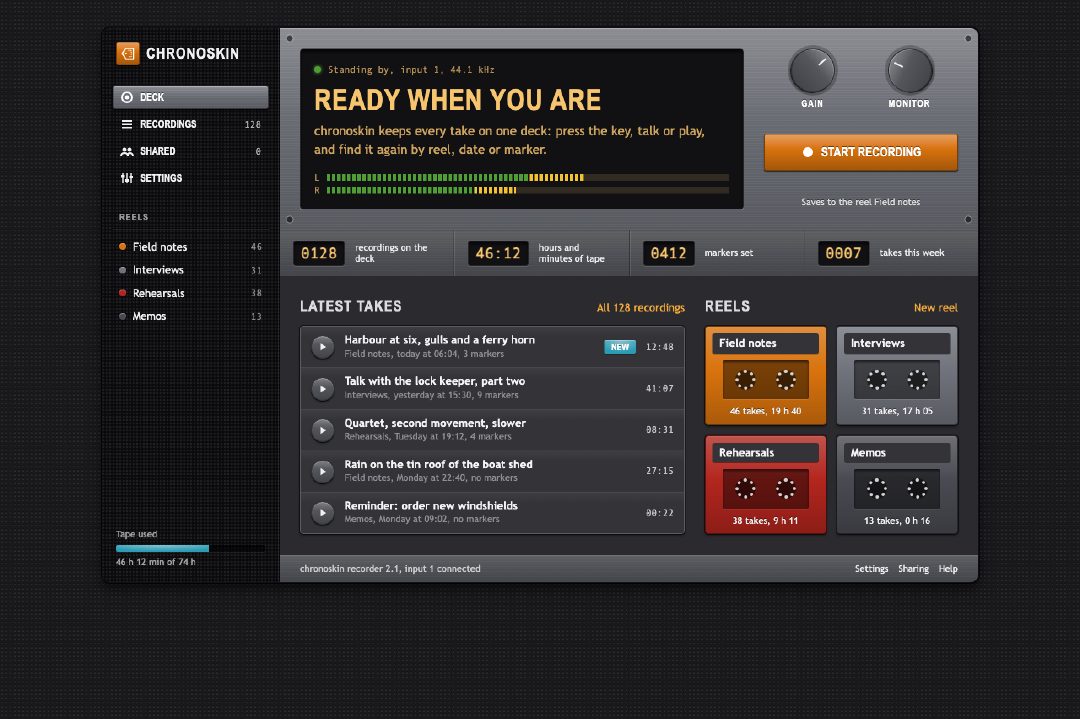Create a New reel
This screenshot has height=719, width=1080.
pyautogui.click(x=935, y=308)
